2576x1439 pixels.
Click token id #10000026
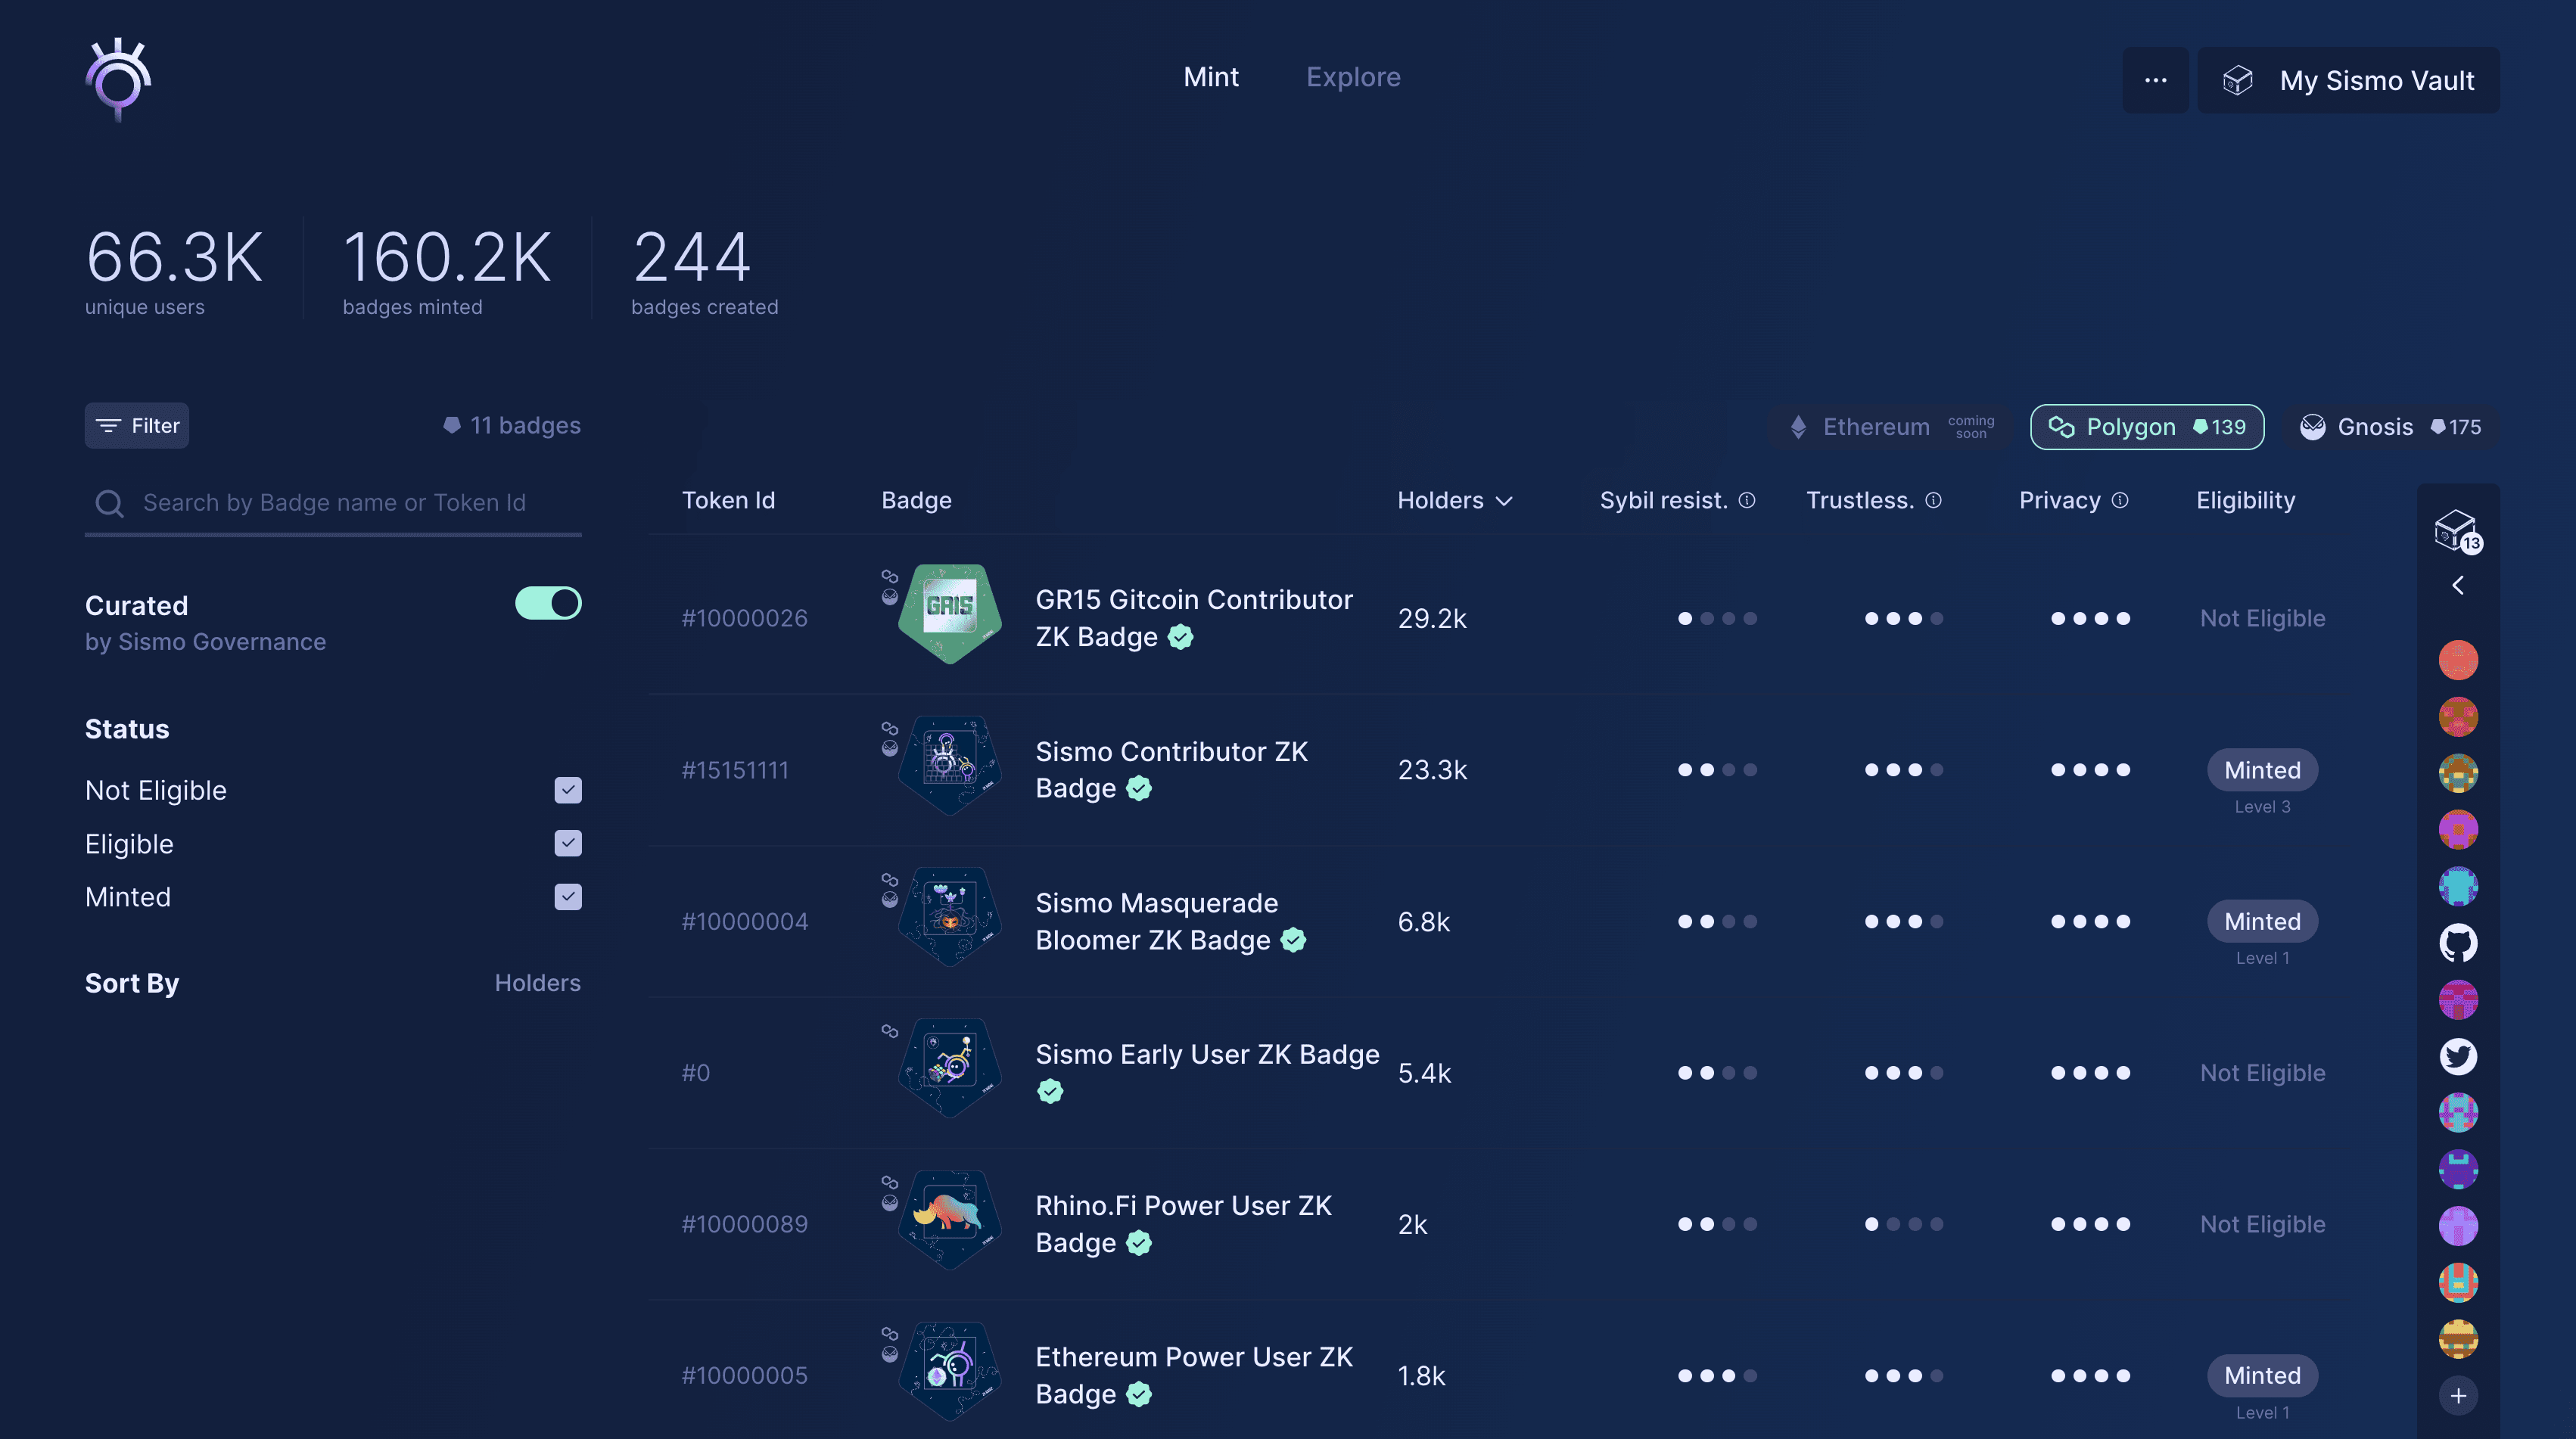[744, 618]
